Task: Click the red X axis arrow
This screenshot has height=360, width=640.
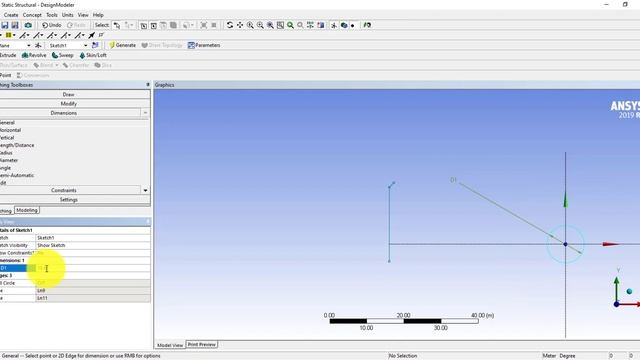Action: [x=611, y=244]
